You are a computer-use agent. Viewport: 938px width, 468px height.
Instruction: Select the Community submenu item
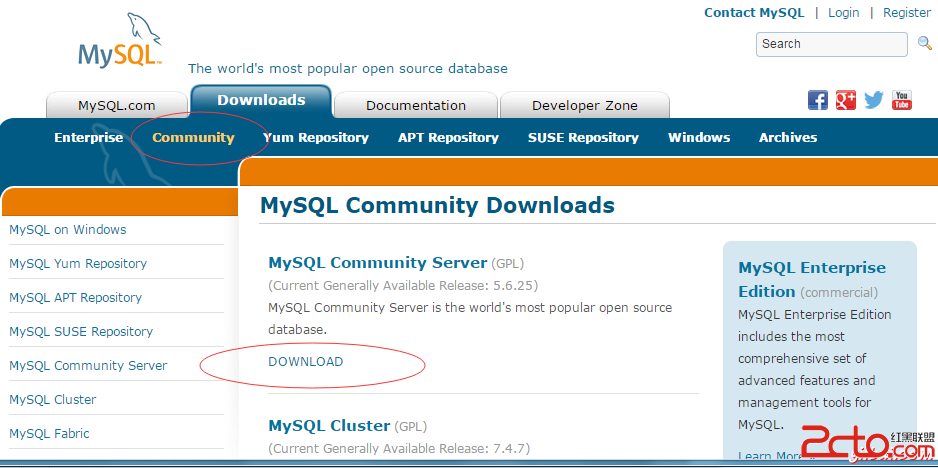coord(193,138)
